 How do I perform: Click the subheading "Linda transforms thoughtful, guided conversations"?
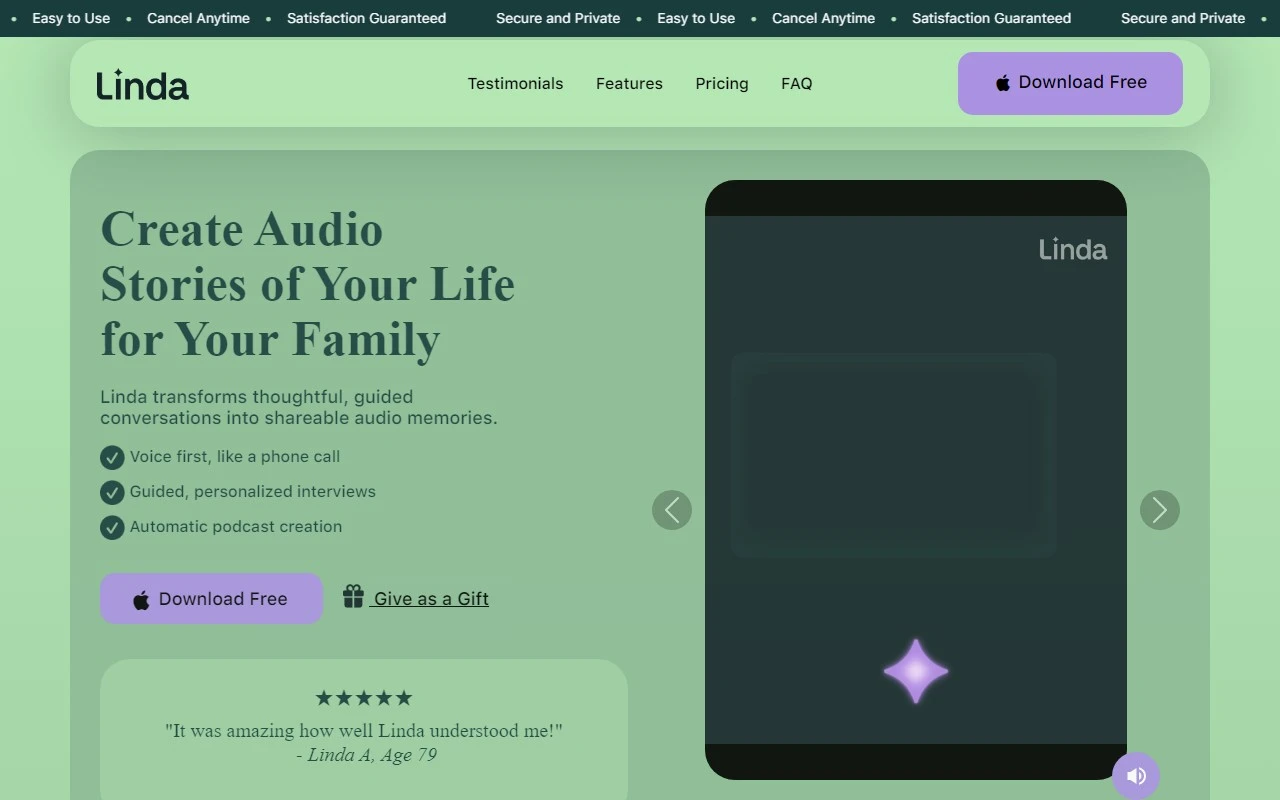point(299,407)
